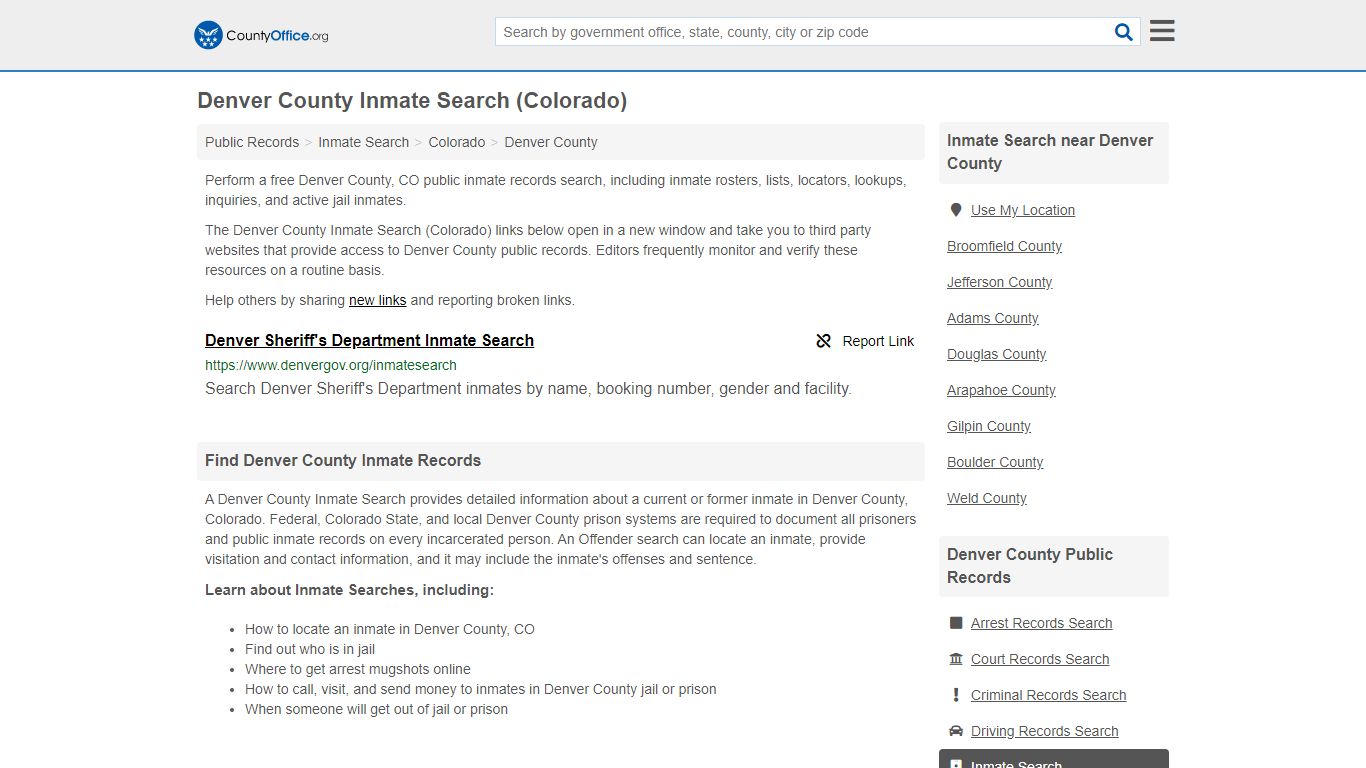Go to the Inmate Search breadcrumb
Screen dimensions: 1366x768
(x=363, y=142)
